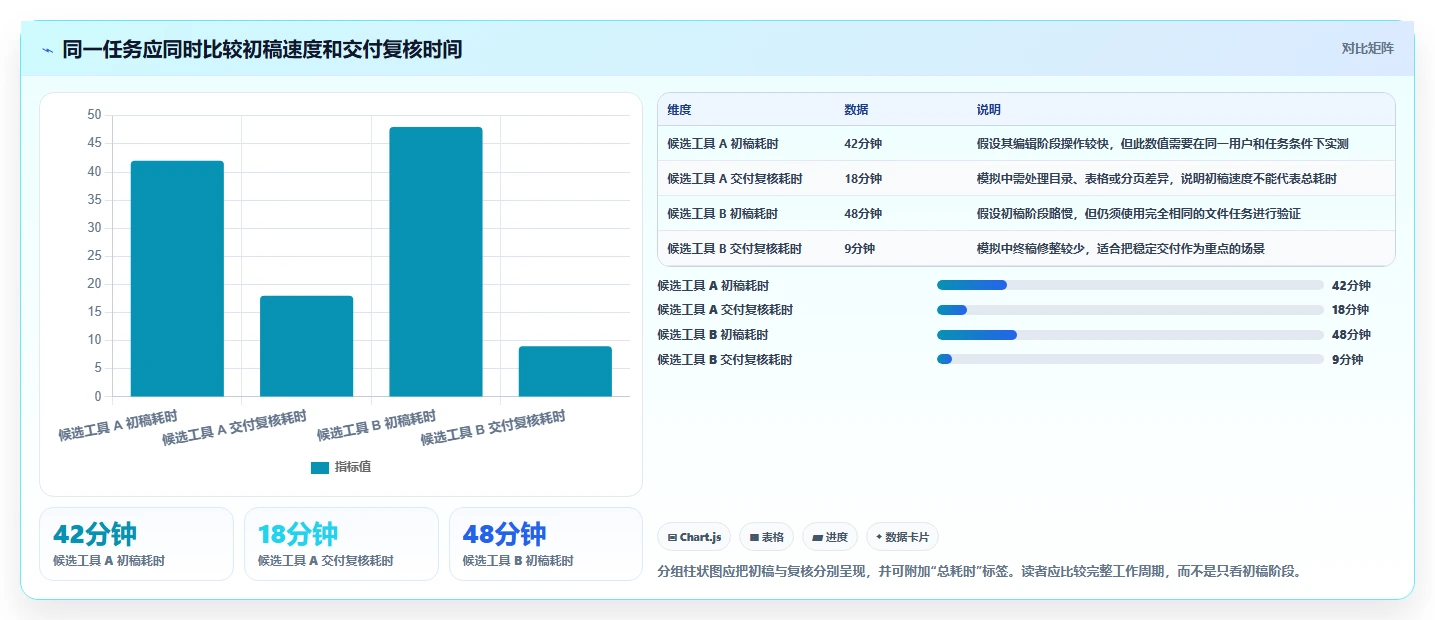Click the 候选工具 A 交付复核耗时 chart bar
This screenshot has height=620, width=1435.
click(306, 346)
